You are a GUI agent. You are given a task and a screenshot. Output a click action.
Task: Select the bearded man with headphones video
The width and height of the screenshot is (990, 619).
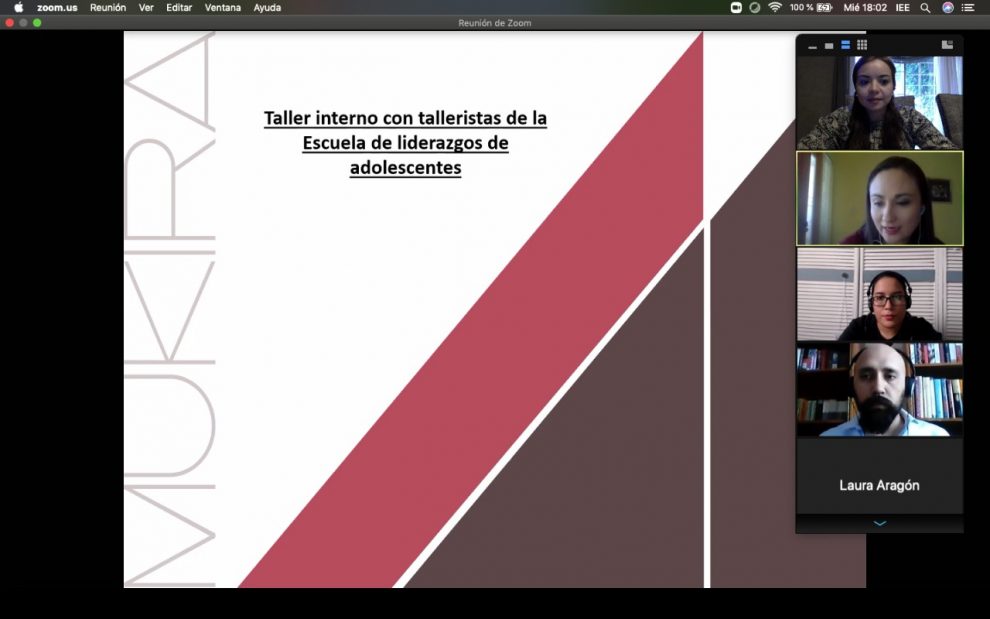coord(879,390)
